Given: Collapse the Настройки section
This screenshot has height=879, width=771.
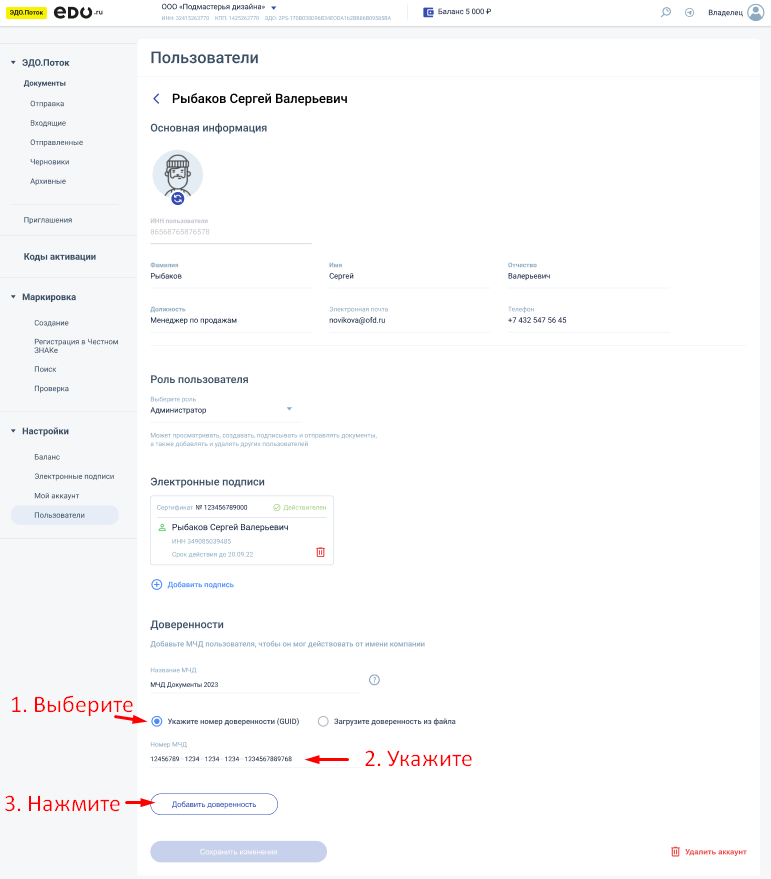Looking at the screenshot, I should click(x=13, y=431).
